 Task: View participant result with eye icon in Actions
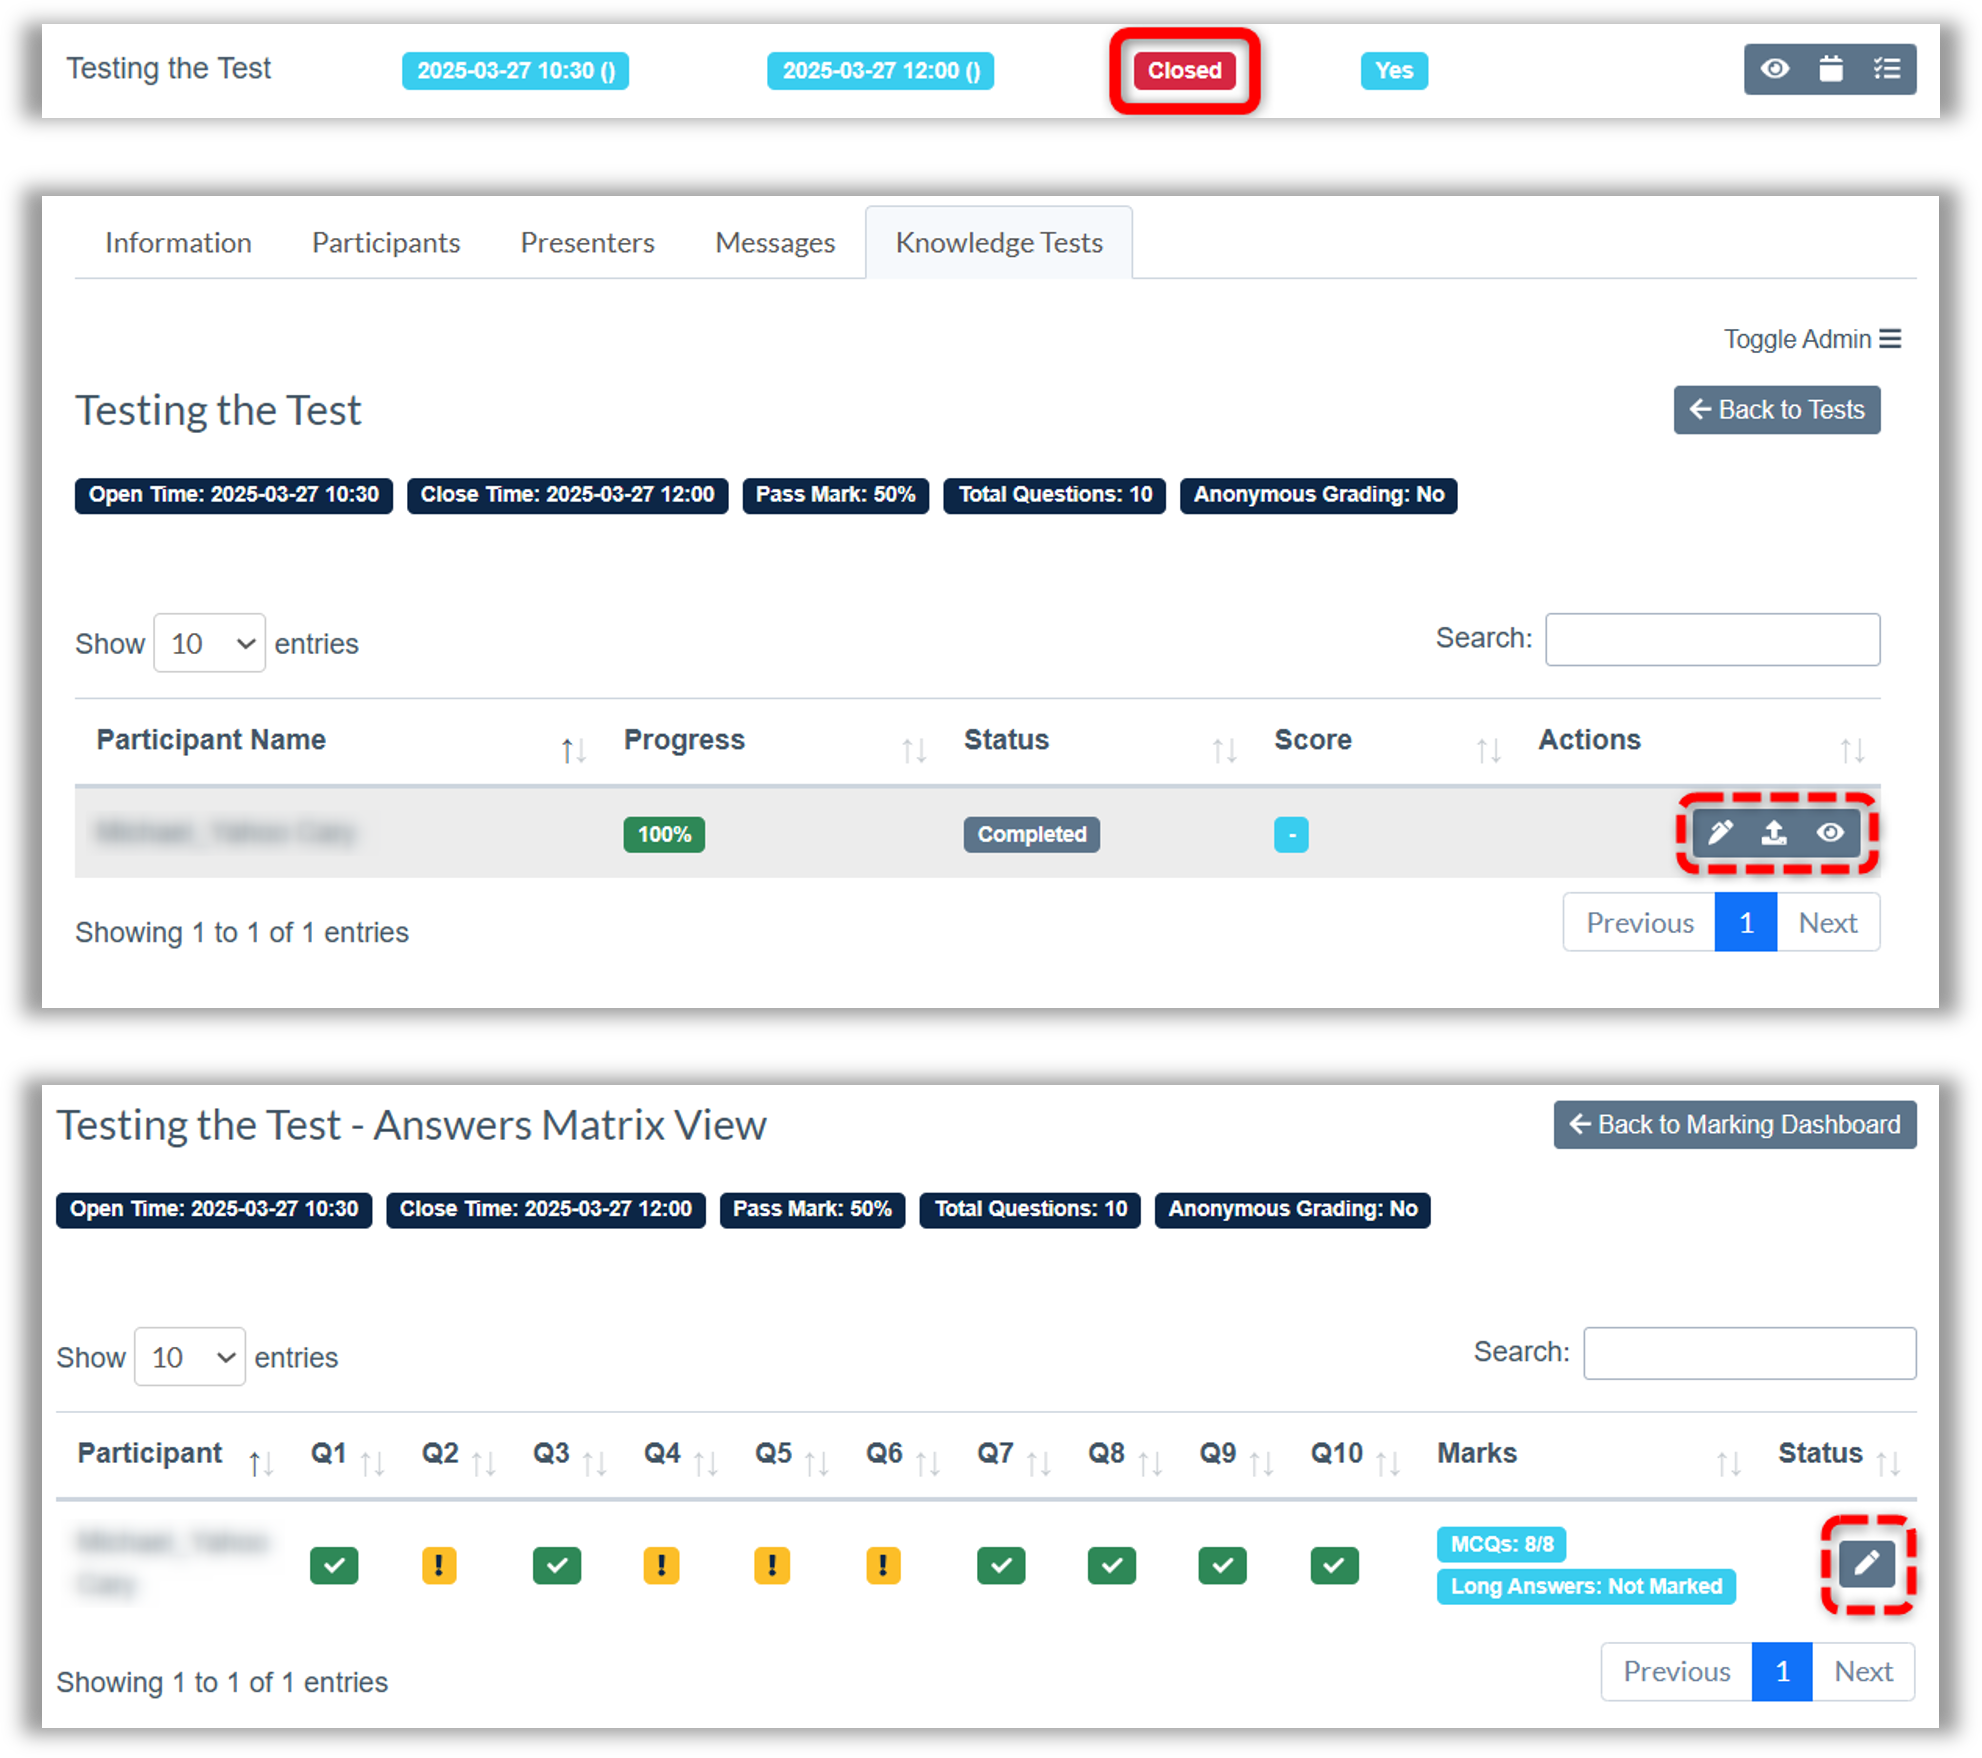click(x=1830, y=833)
